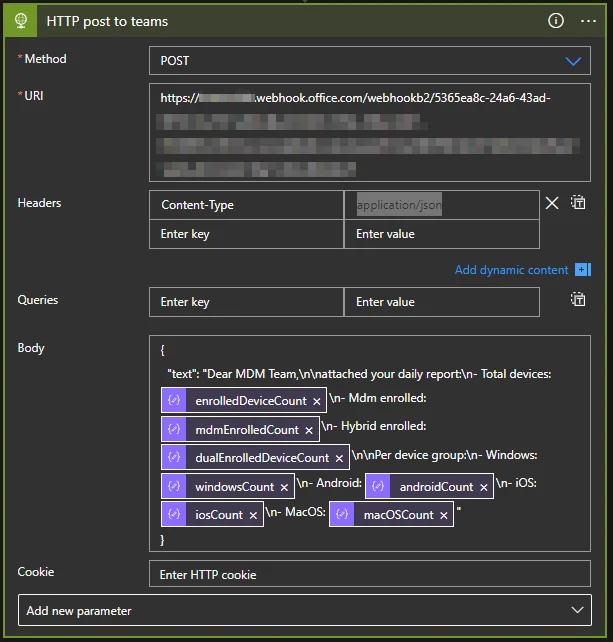The width and height of the screenshot is (613, 642).
Task: Click the HTTP post to teams title
Action: pos(107,21)
